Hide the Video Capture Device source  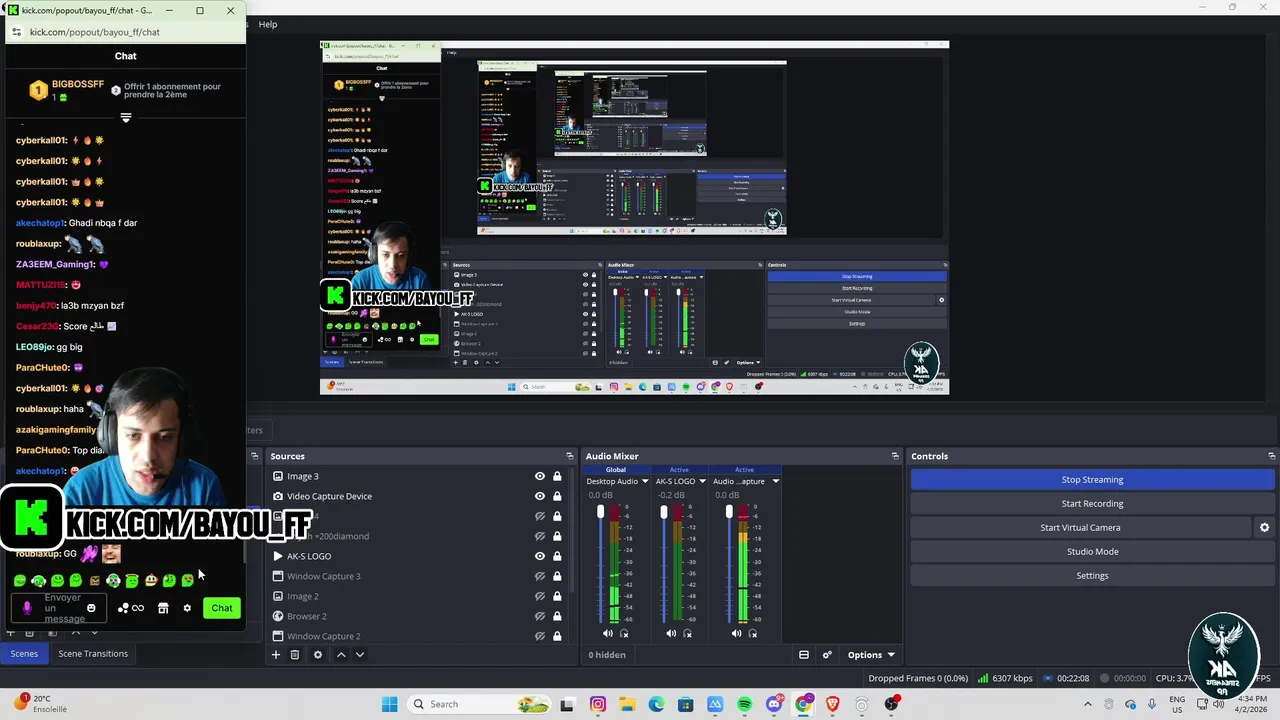540,496
